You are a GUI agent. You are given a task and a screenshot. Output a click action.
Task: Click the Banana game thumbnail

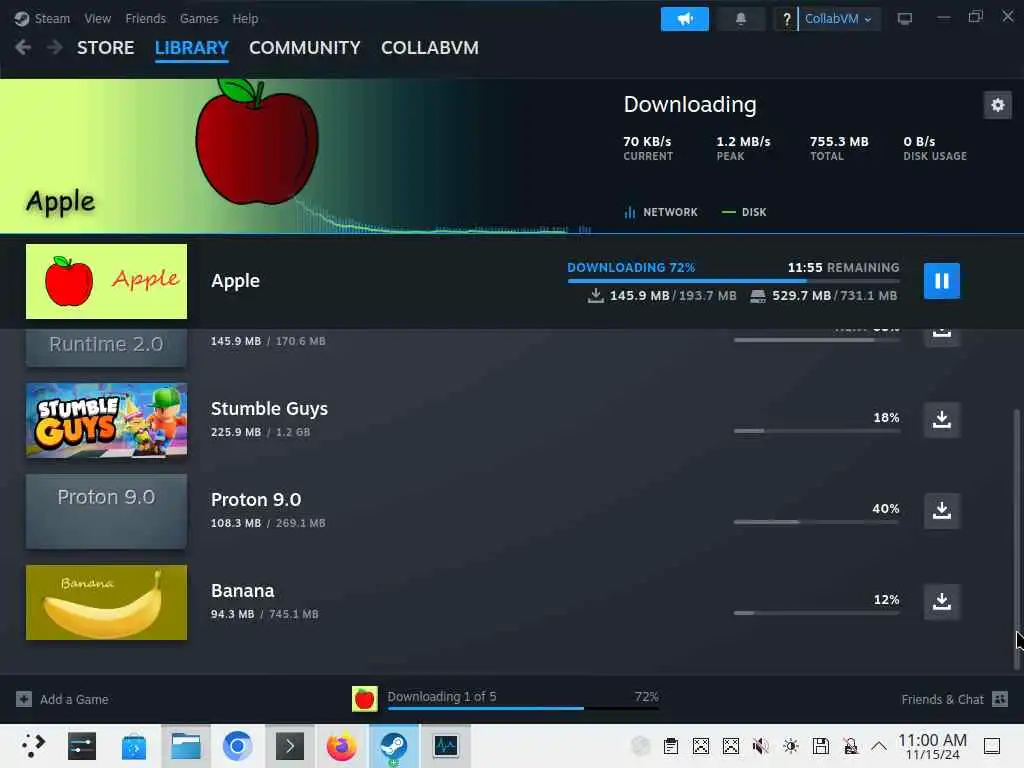[106, 602]
